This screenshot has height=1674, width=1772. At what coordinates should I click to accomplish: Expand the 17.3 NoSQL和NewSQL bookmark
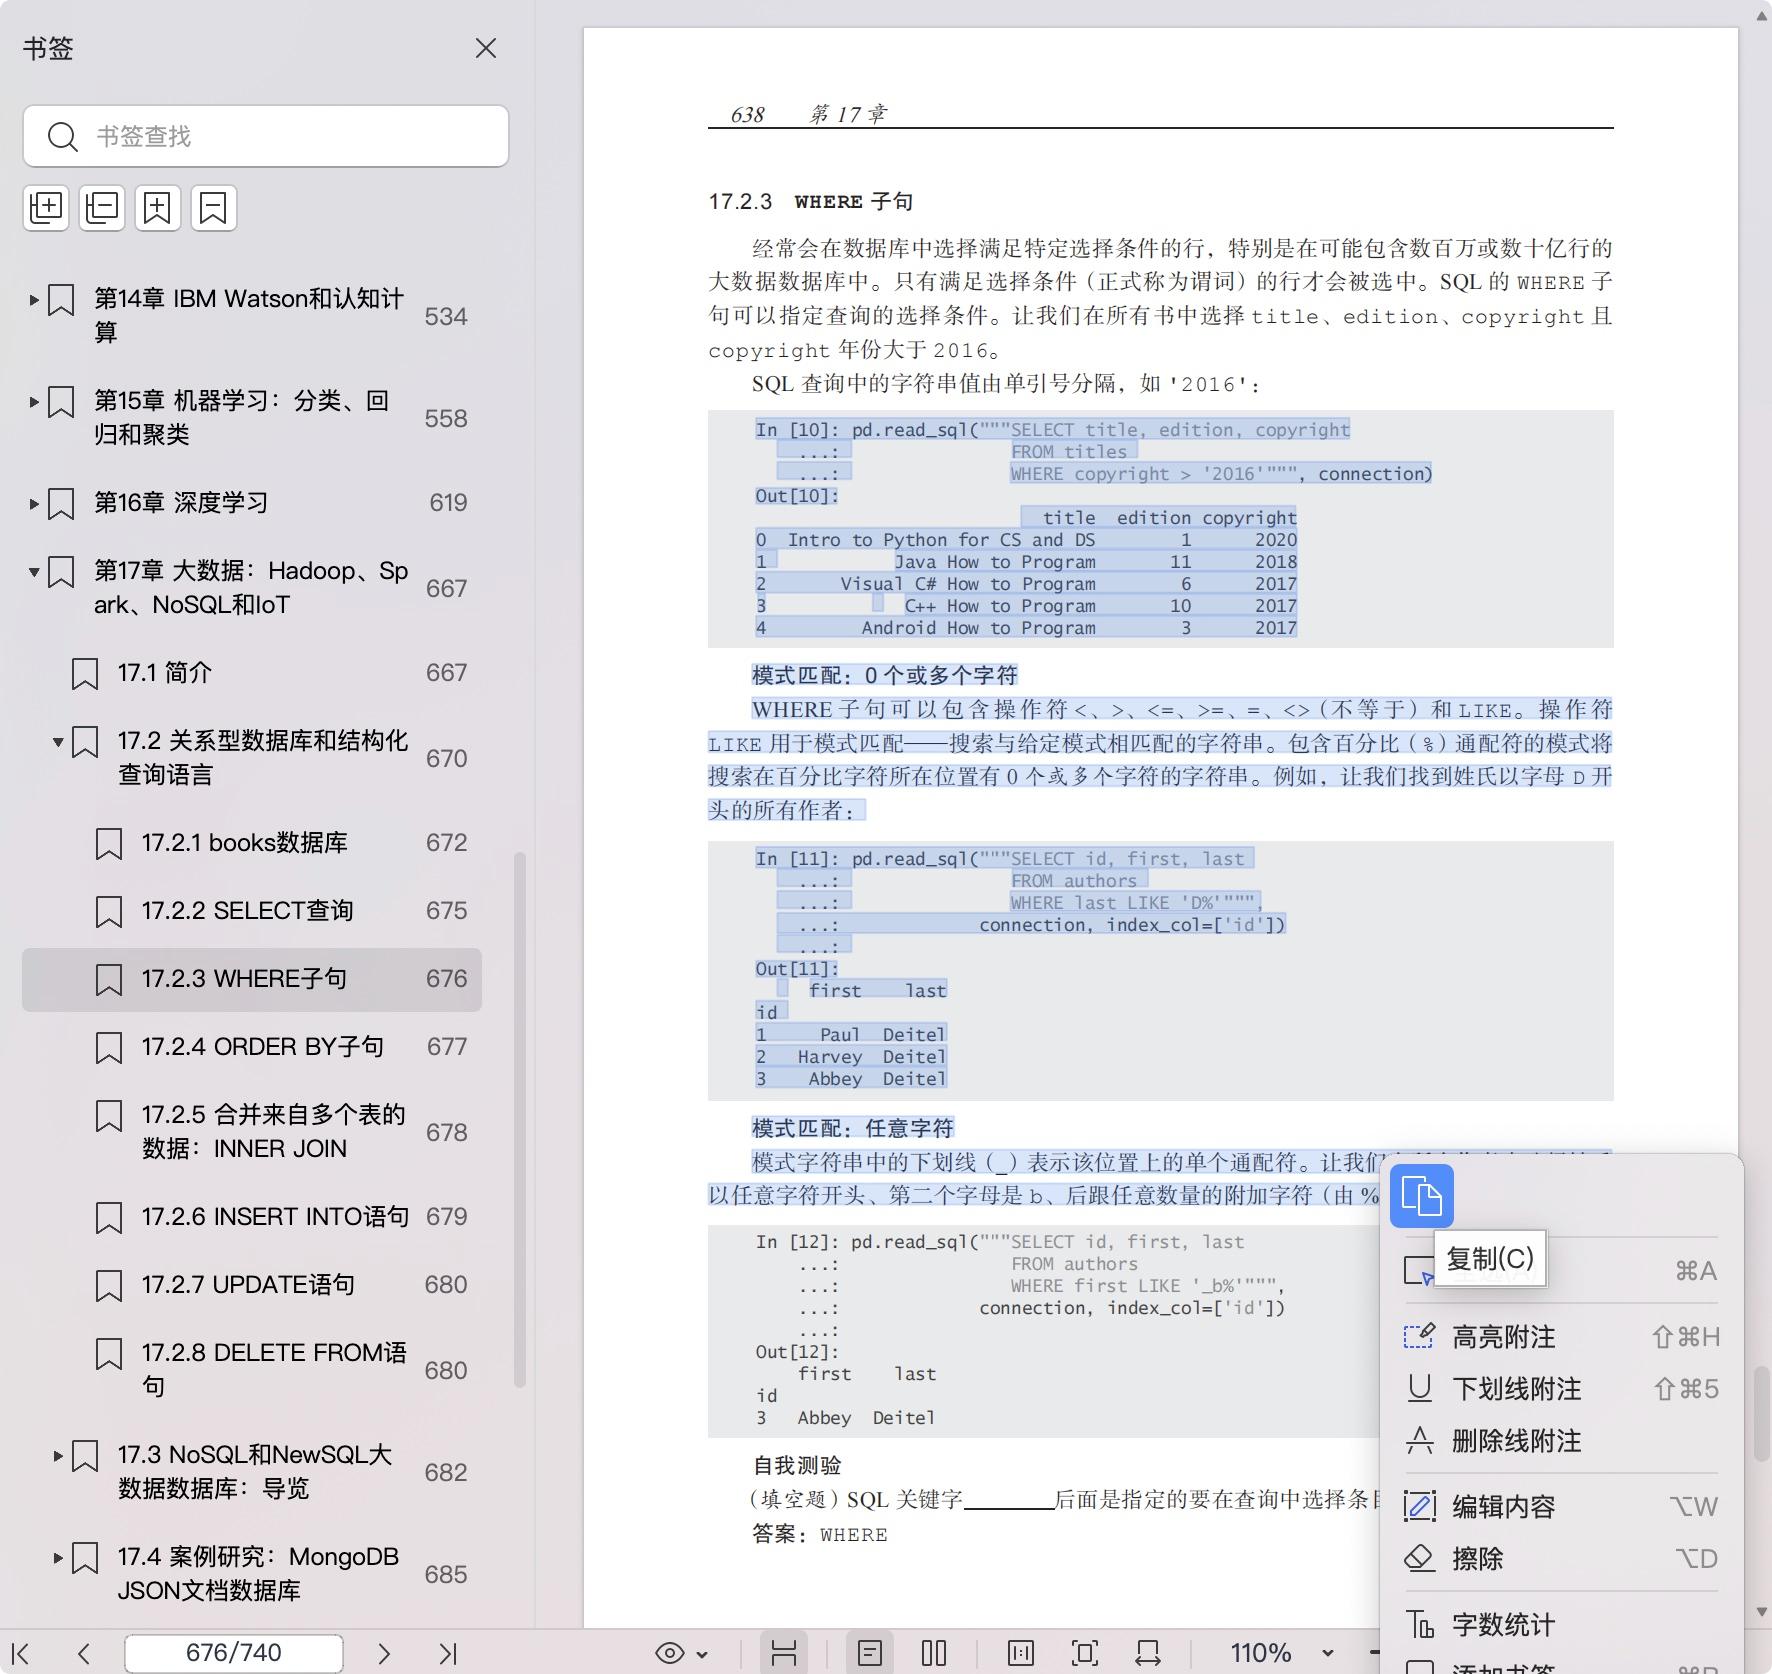[58, 1456]
